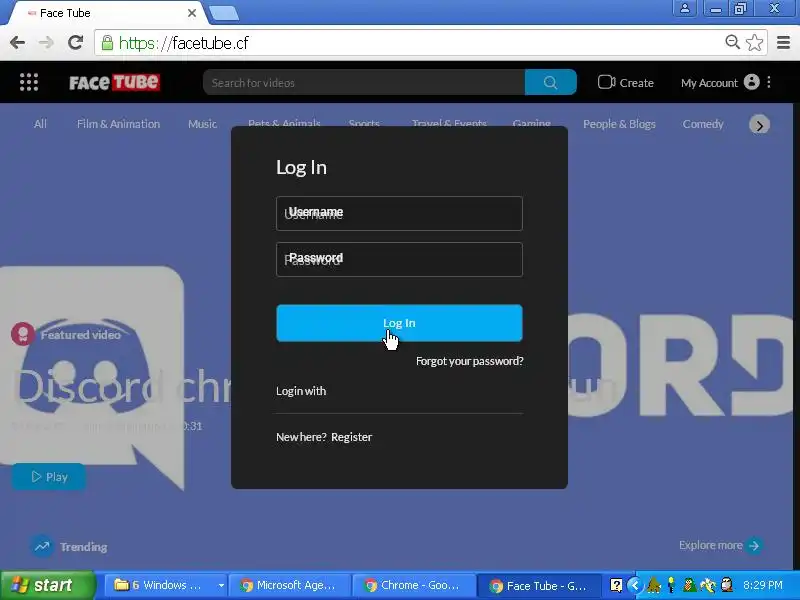Click the My Account text
The height and width of the screenshot is (600, 800).
[x=709, y=83]
